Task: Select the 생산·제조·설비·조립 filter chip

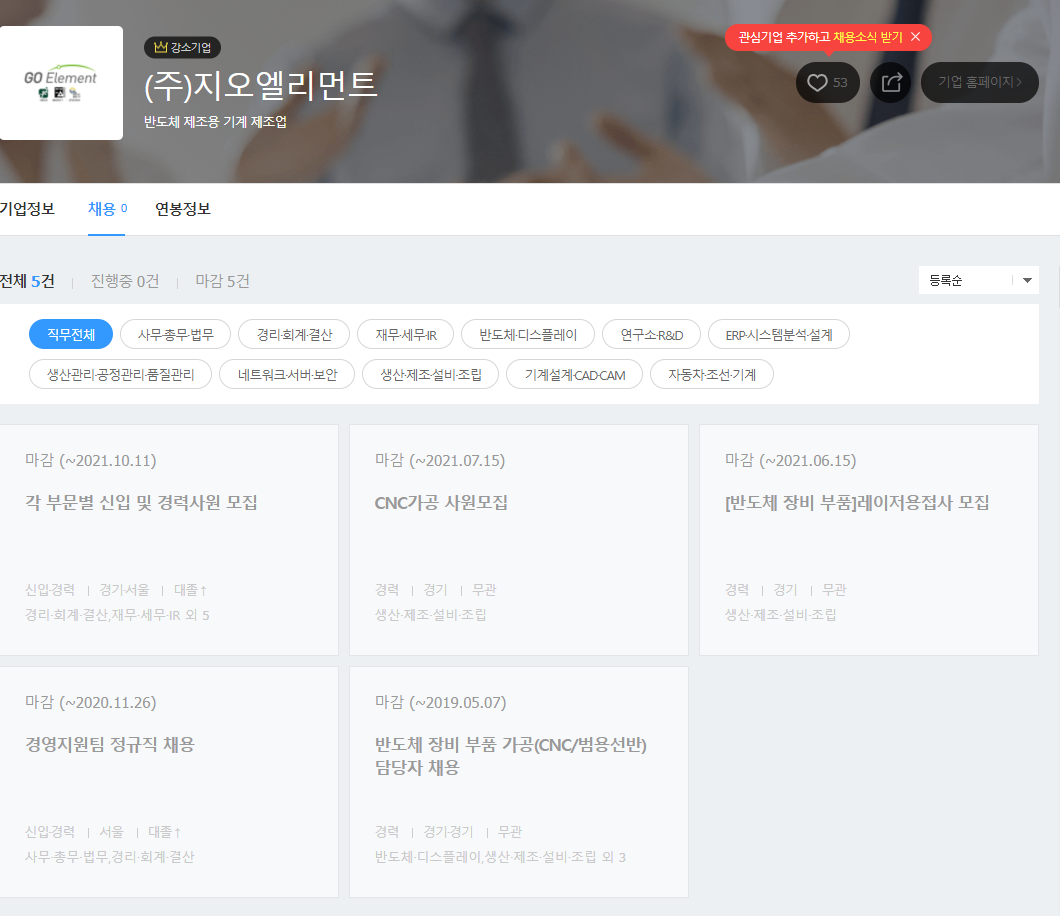Action: point(431,375)
